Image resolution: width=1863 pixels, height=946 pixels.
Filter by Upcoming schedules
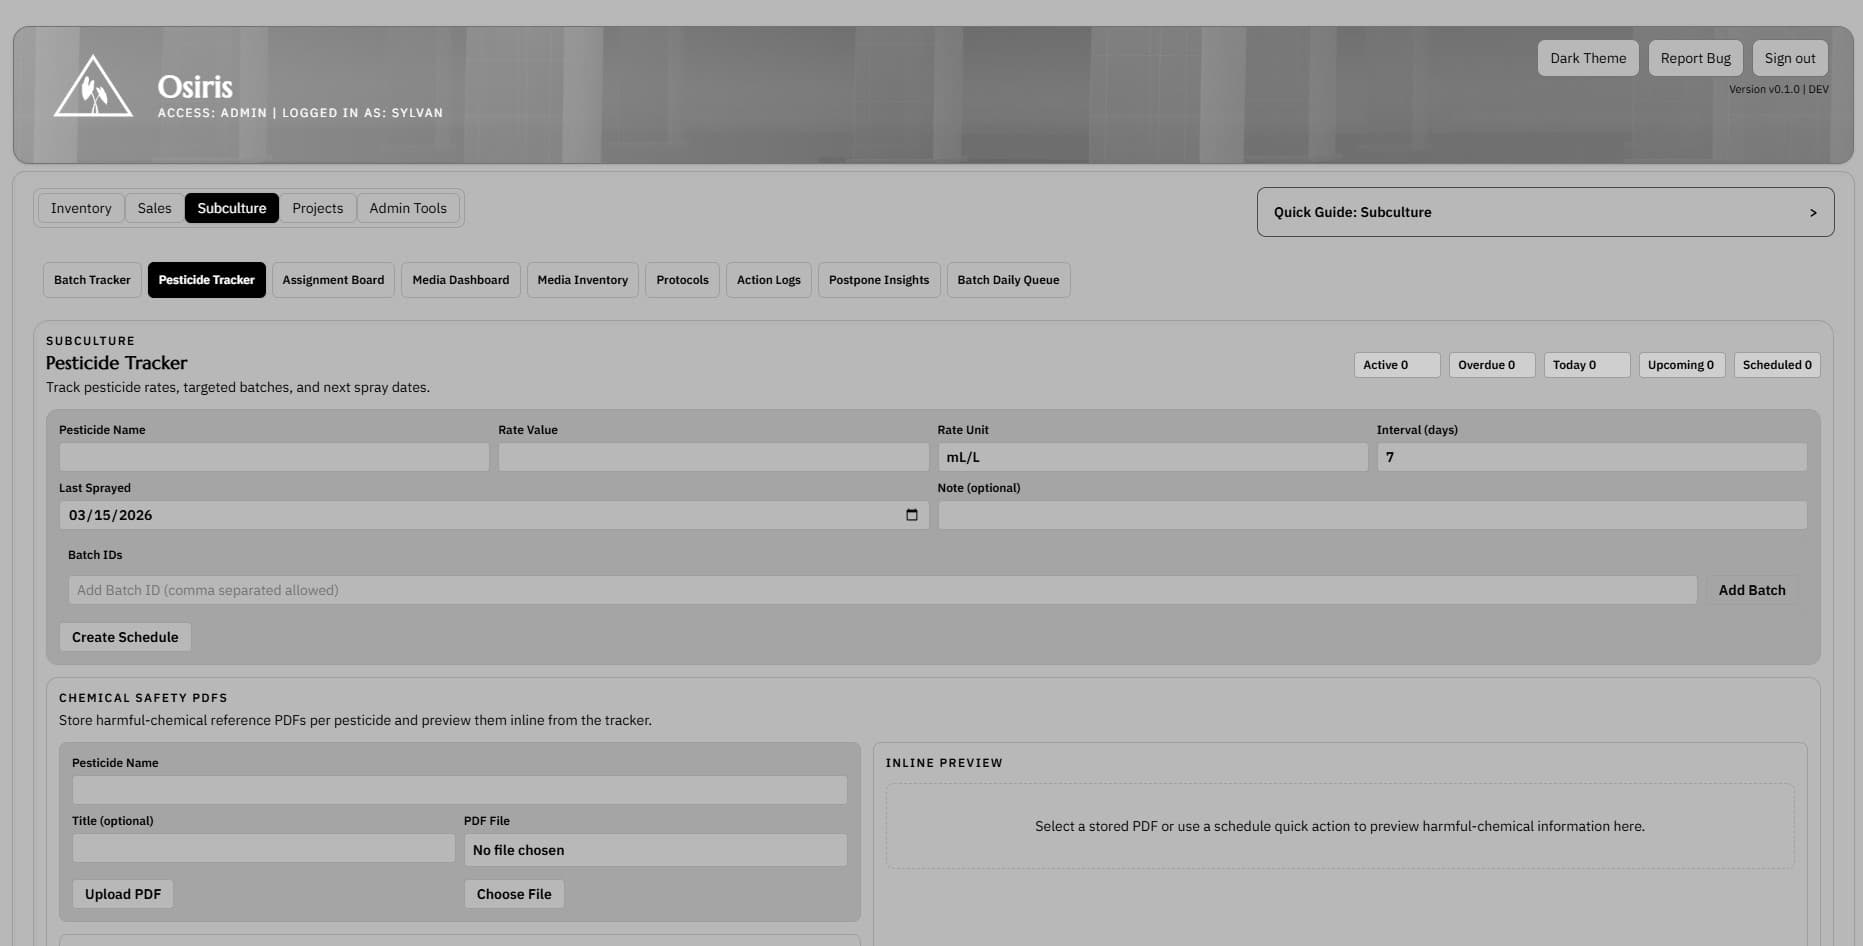click(1681, 365)
